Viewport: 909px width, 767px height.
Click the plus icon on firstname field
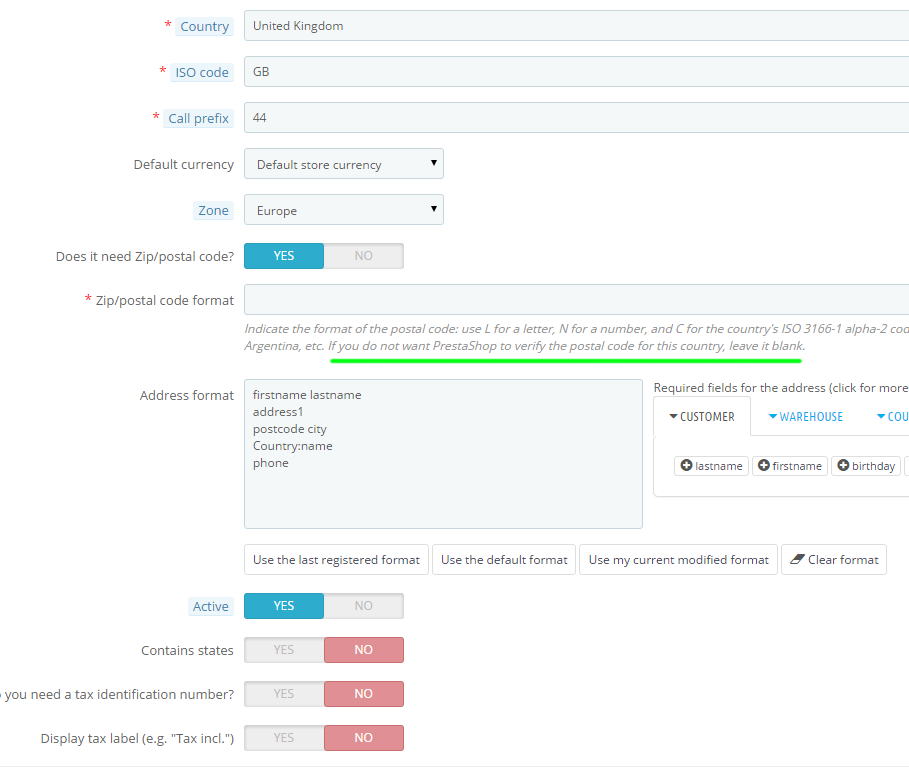click(x=764, y=466)
